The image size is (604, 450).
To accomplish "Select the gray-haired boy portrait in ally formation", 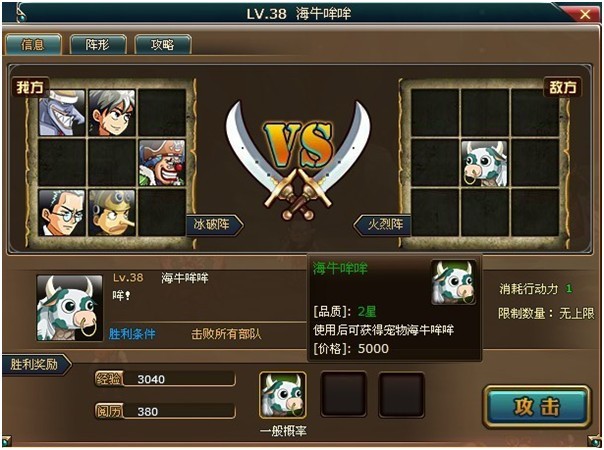I will pos(112,112).
